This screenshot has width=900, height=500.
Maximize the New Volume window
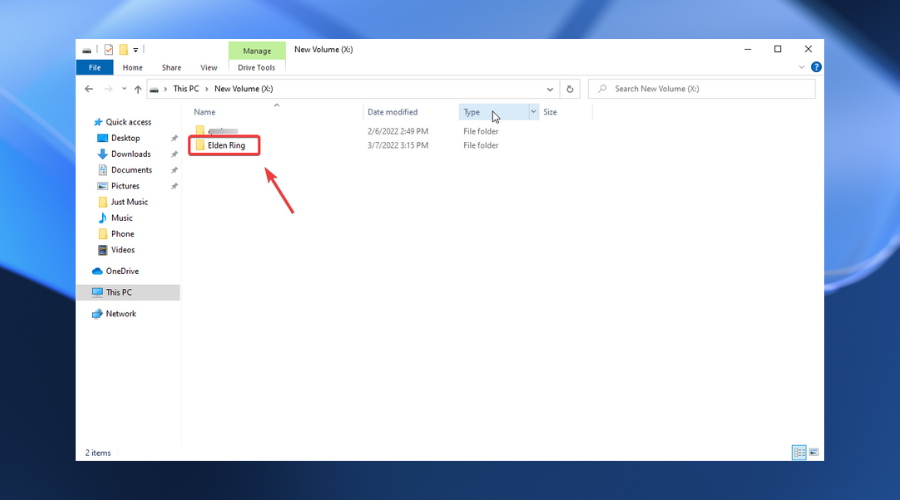(x=778, y=49)
